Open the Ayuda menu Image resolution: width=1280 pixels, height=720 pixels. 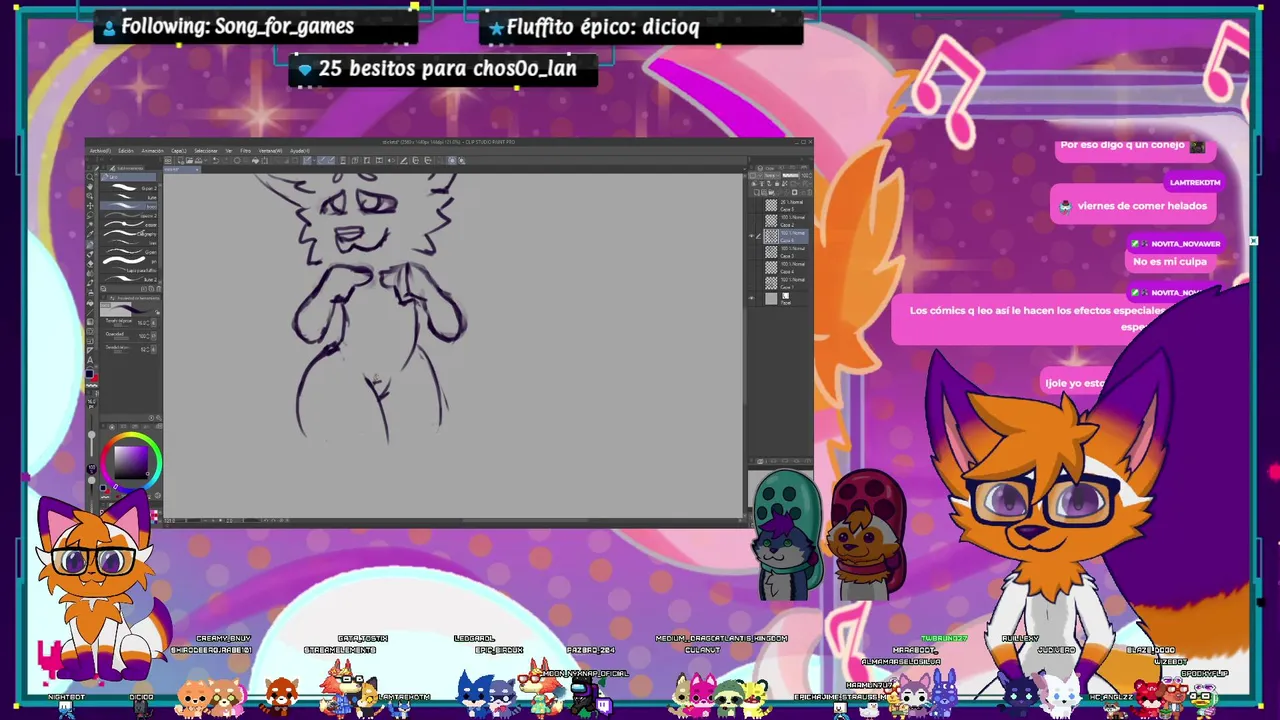[300, 151]
